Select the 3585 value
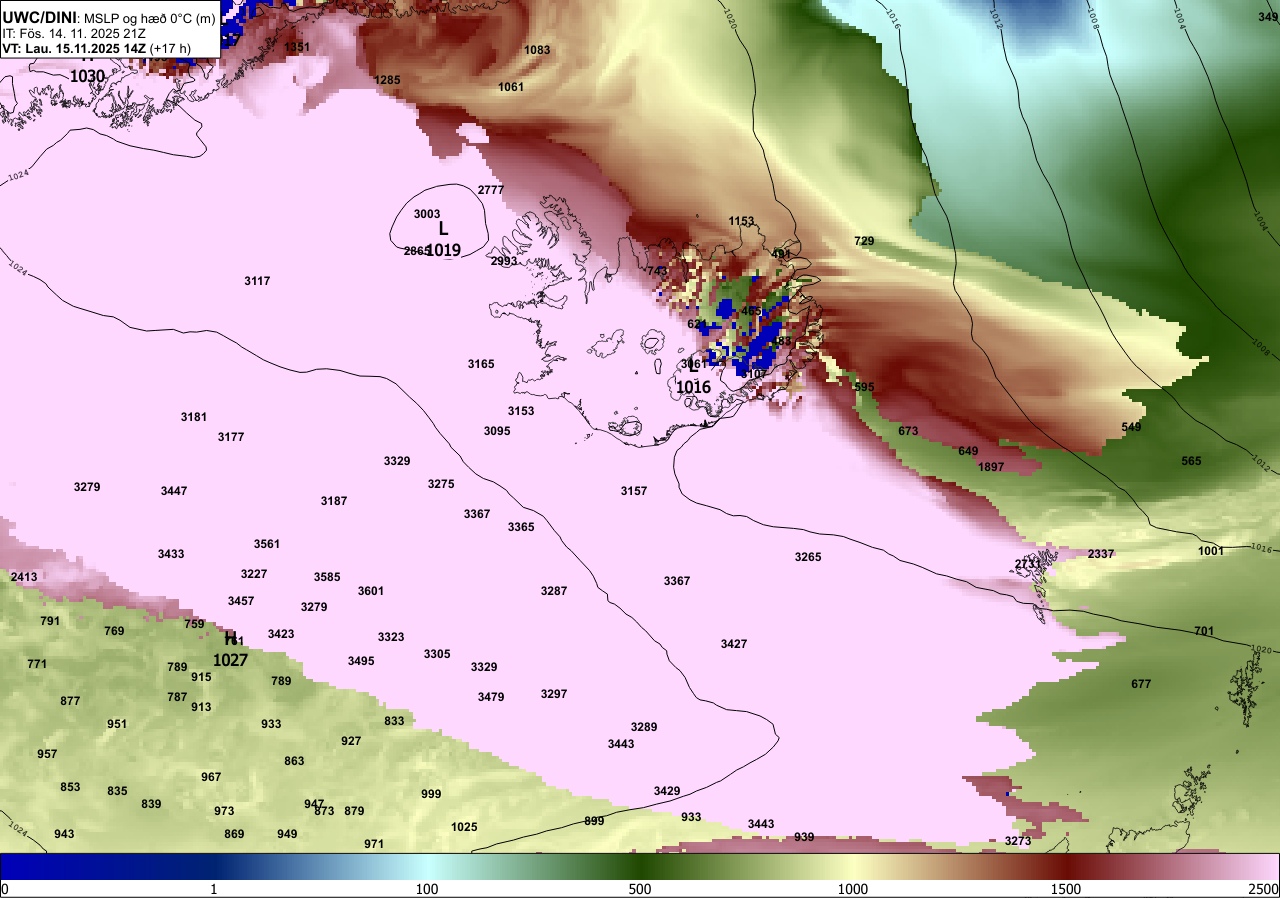1280x898 pixels. [x=327, y=577]
